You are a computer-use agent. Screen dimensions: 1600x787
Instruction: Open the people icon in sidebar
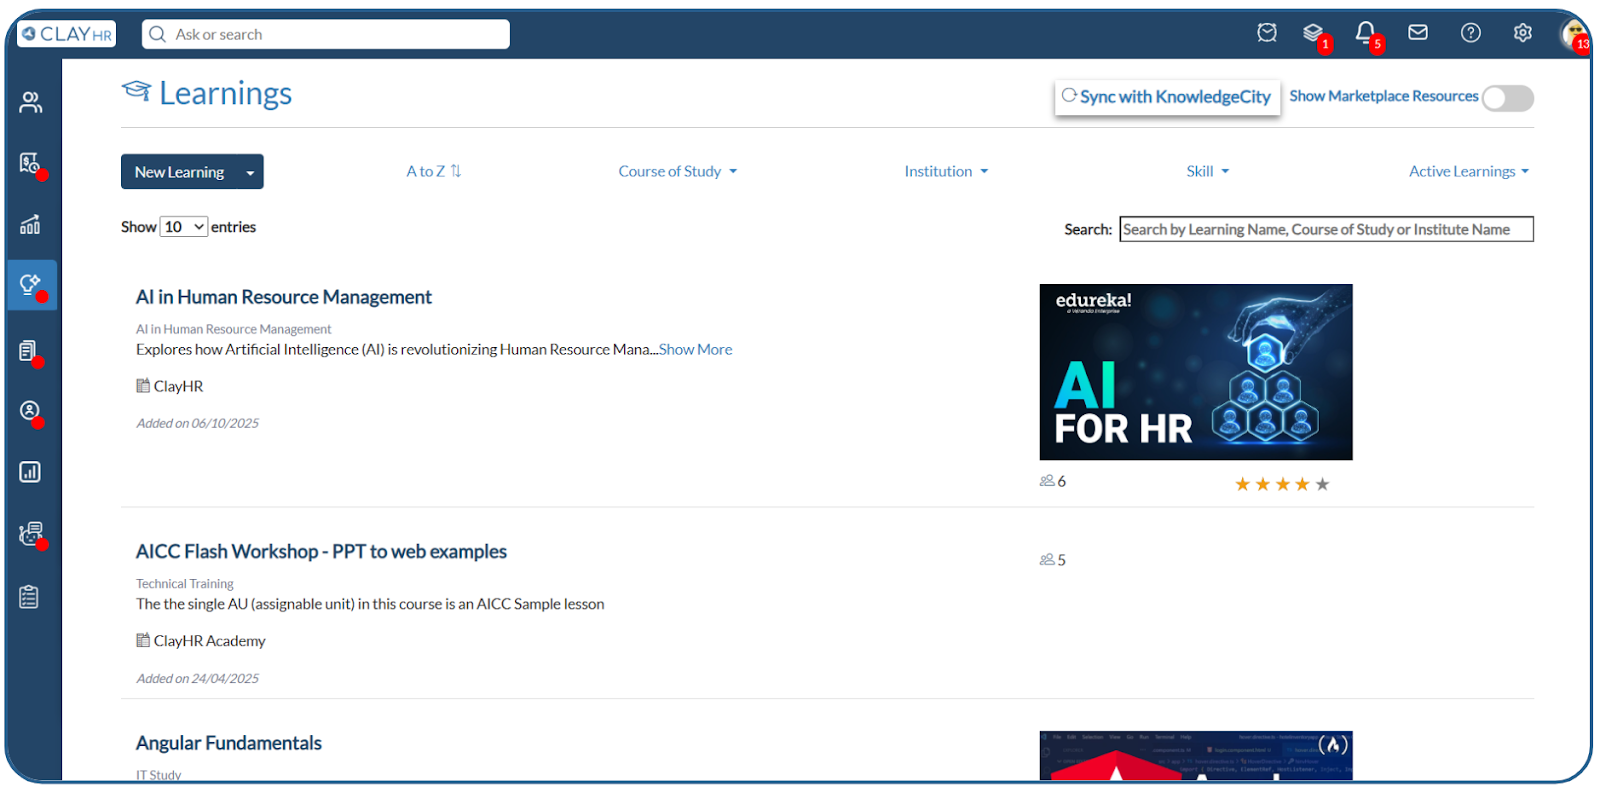31,102
